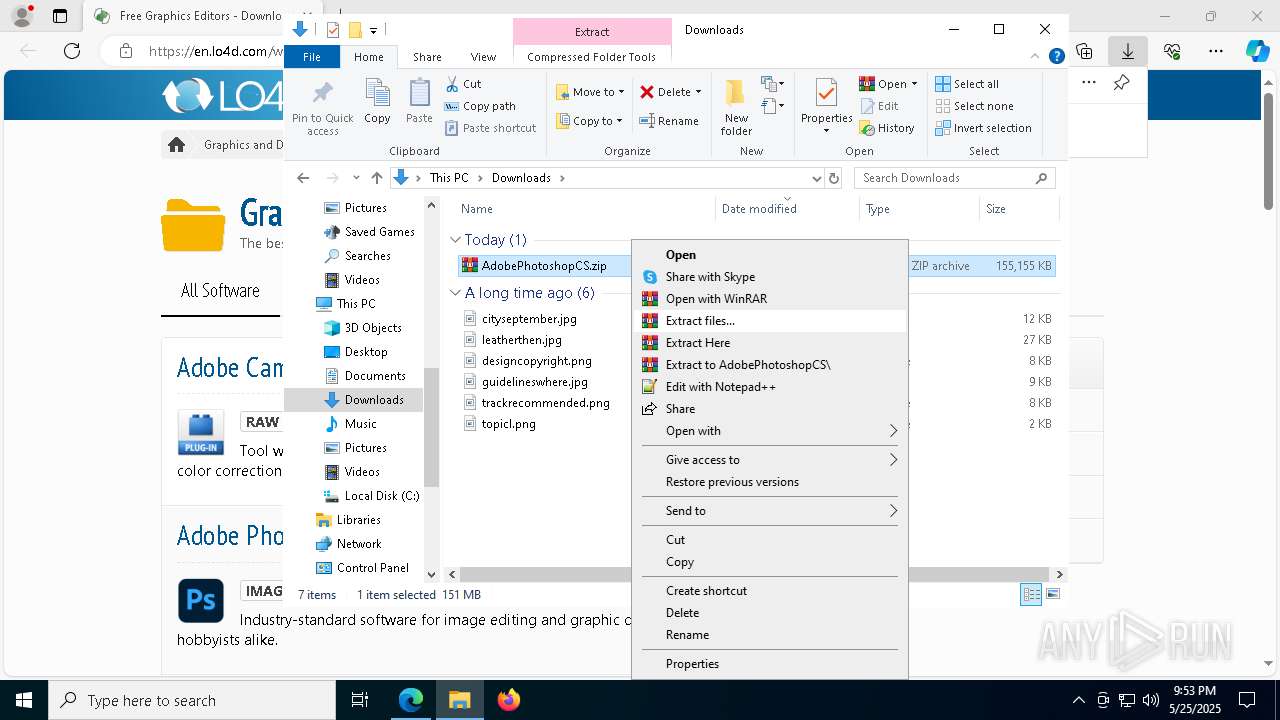Select the guidelineswhere.jpg file

pyautogui.click(x=534, y=382)
